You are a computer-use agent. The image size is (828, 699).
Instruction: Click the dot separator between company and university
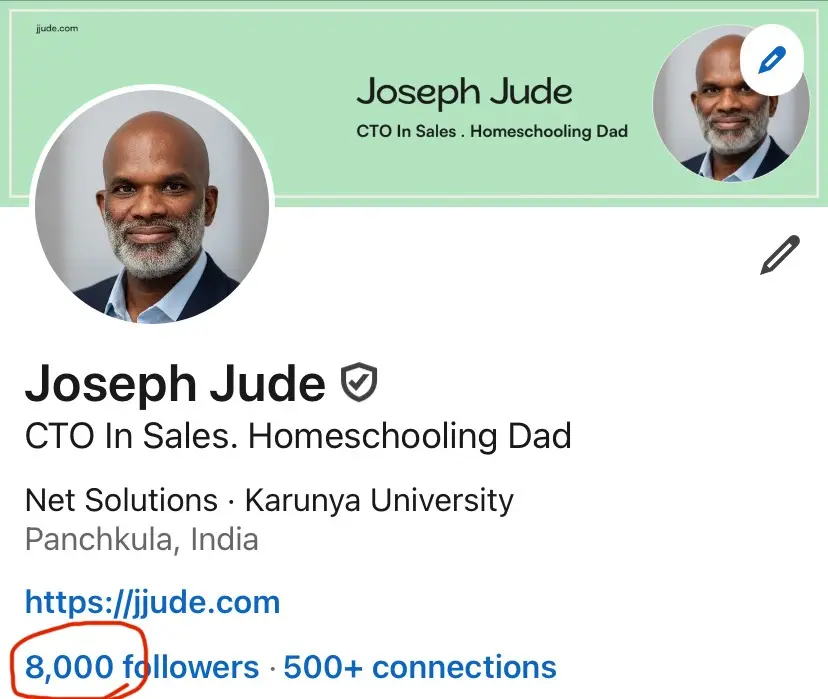231,500
